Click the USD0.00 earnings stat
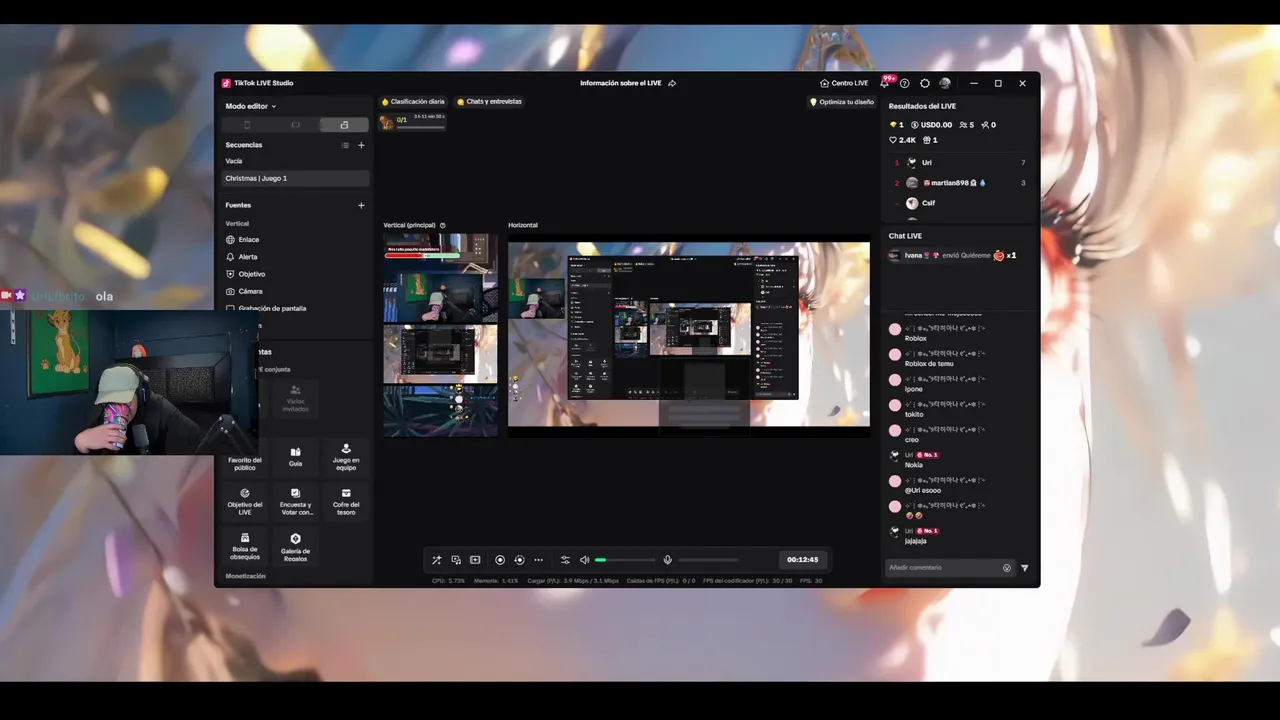This screenshot has width=1280, height=720. 931,125
